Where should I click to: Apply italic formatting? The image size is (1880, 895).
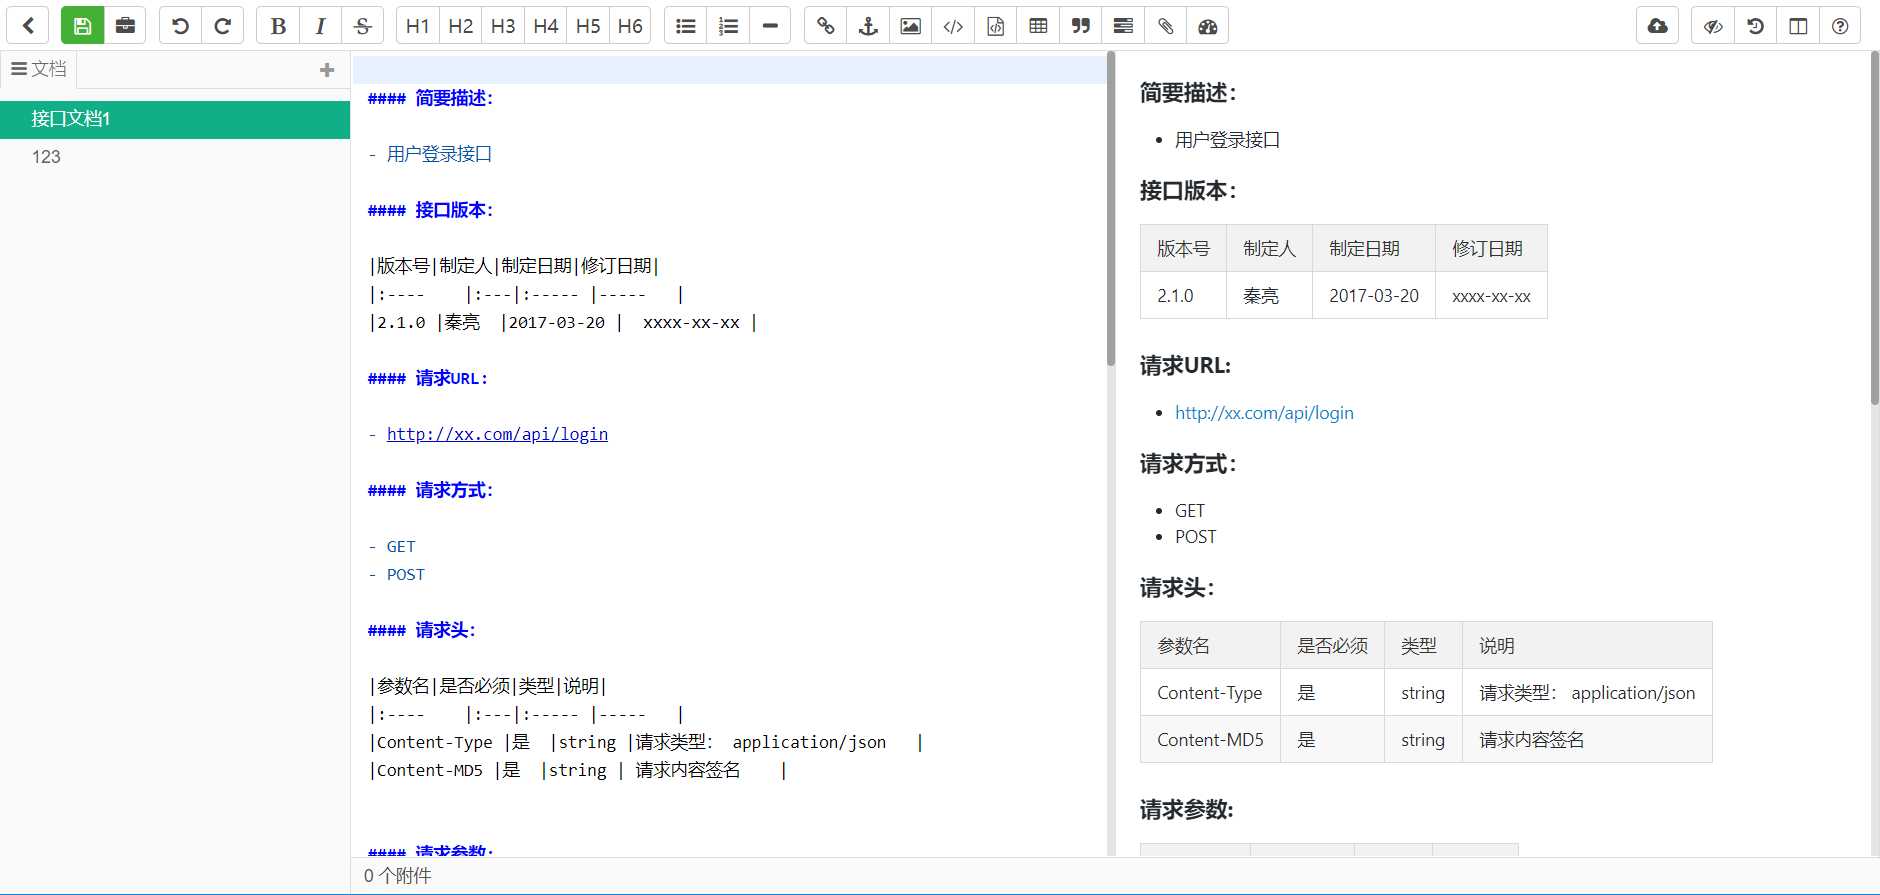pyautogui.click(x=320, y=26)
